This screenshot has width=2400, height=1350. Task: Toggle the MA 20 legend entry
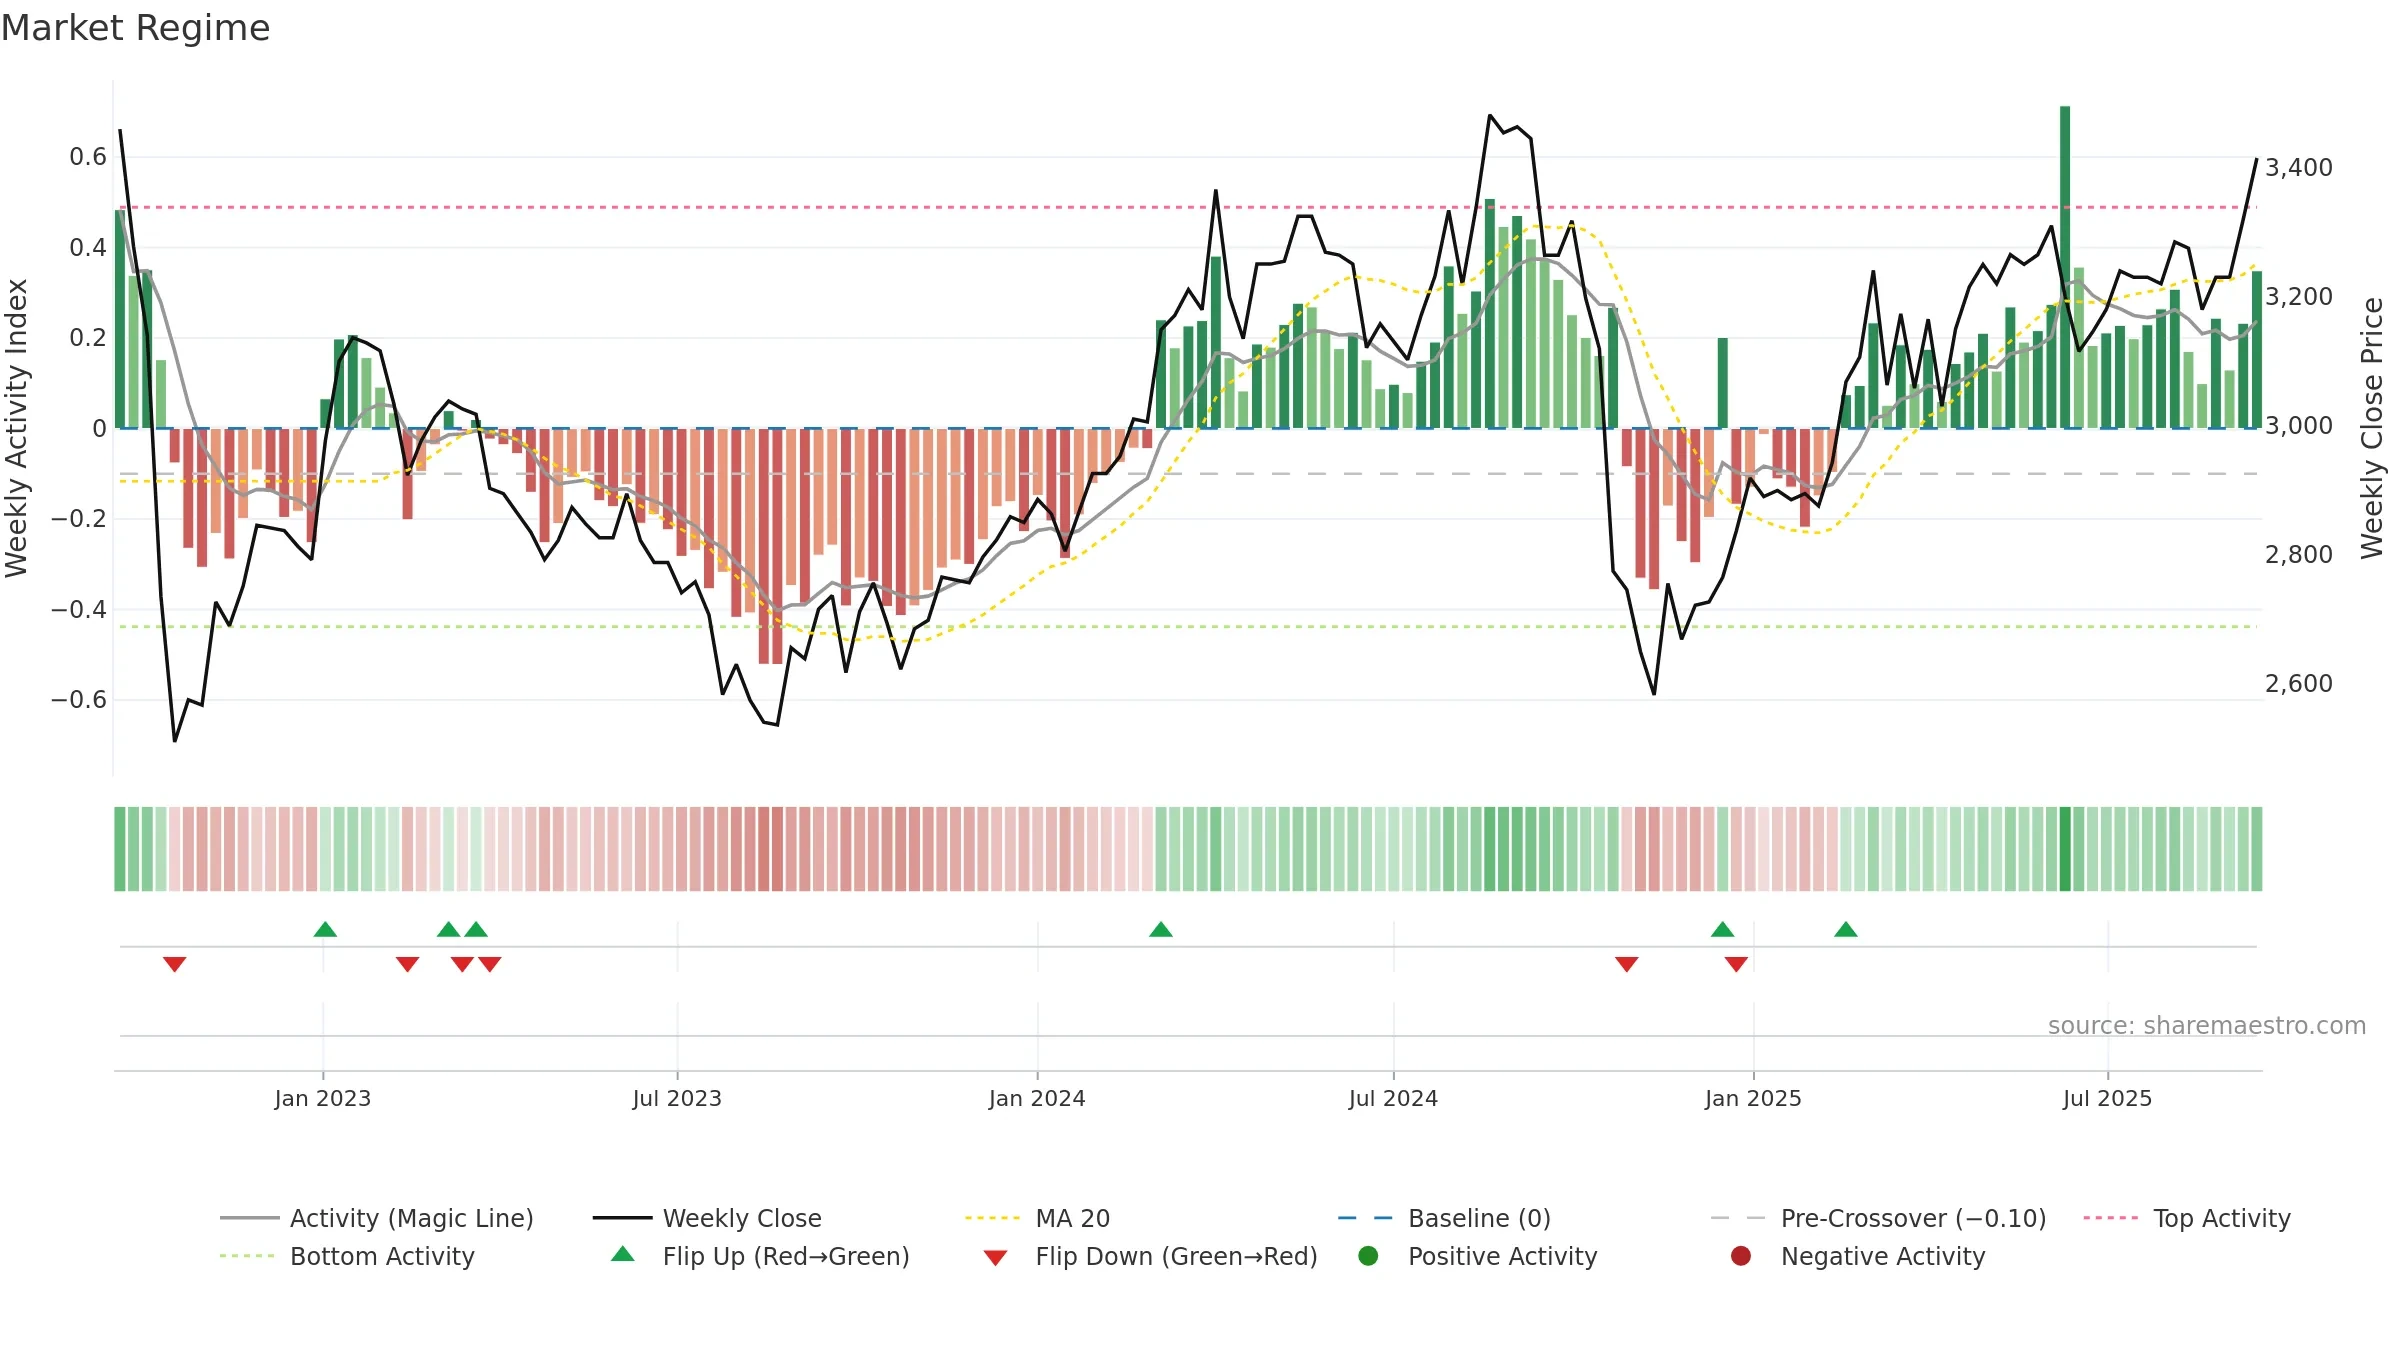click(x=1038, y=1218)
